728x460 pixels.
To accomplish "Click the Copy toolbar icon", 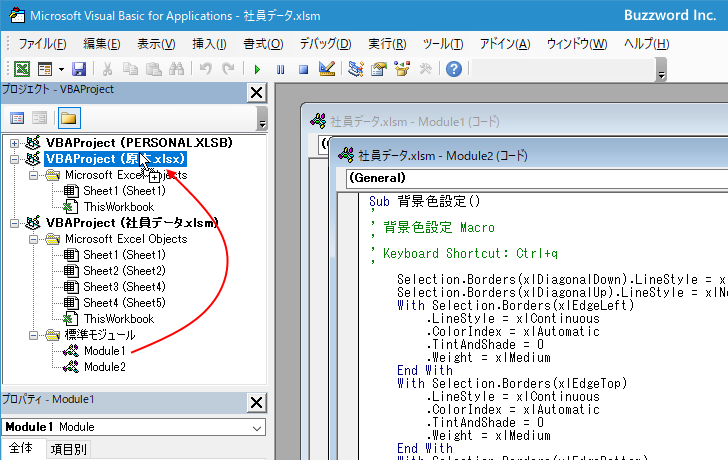I will [x=130, y=69].
